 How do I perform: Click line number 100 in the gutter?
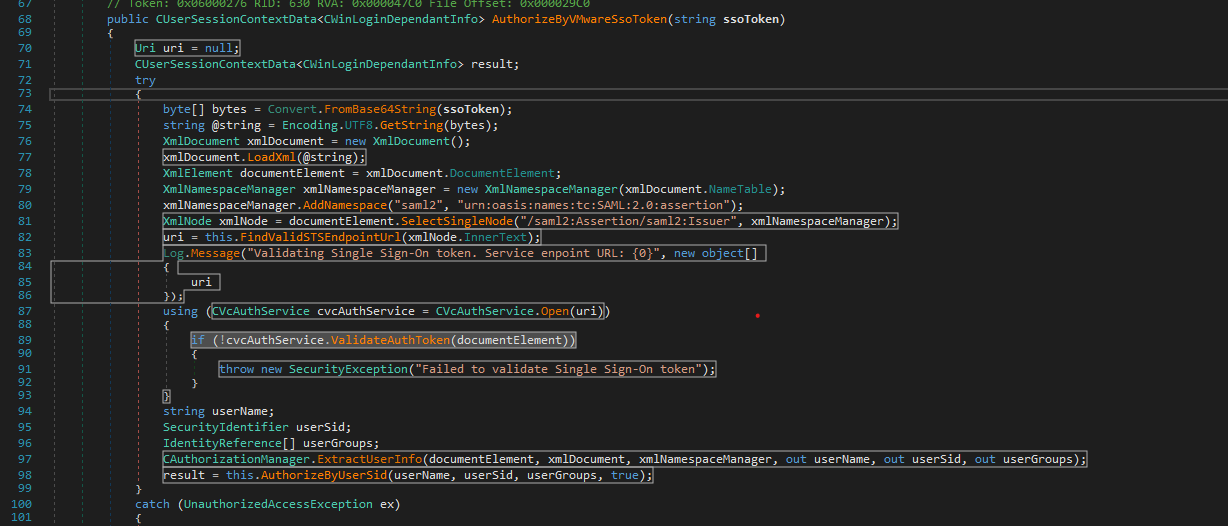tap(22, 504)
